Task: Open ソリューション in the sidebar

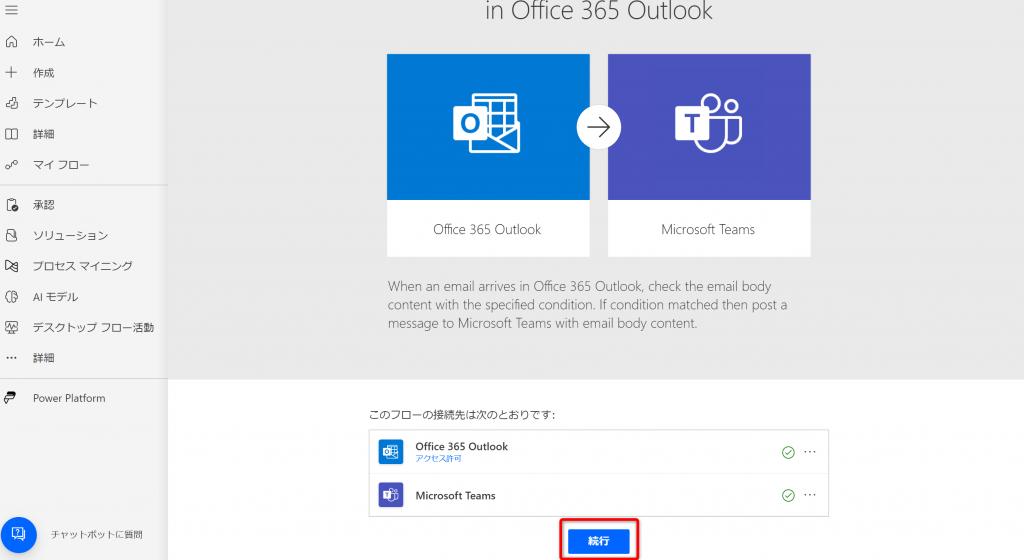Action: pyautogui.click(x=71, y=235)
